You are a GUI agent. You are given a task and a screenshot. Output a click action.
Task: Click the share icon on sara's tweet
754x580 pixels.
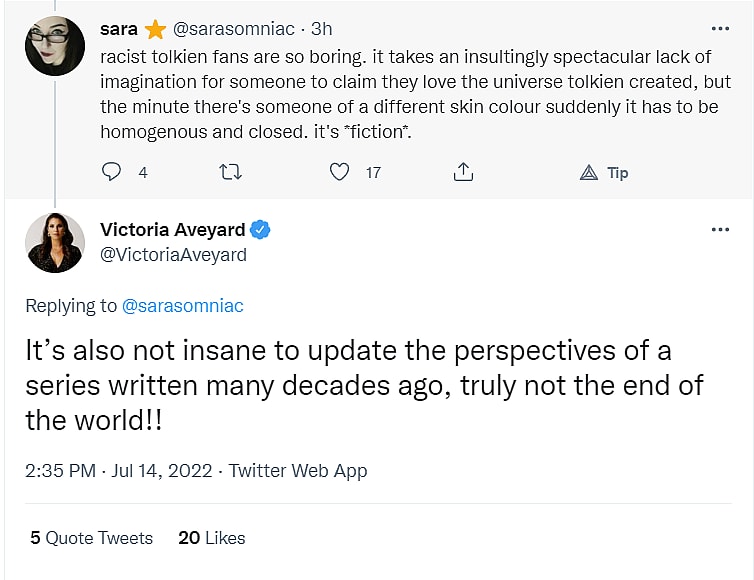[463, 172]
